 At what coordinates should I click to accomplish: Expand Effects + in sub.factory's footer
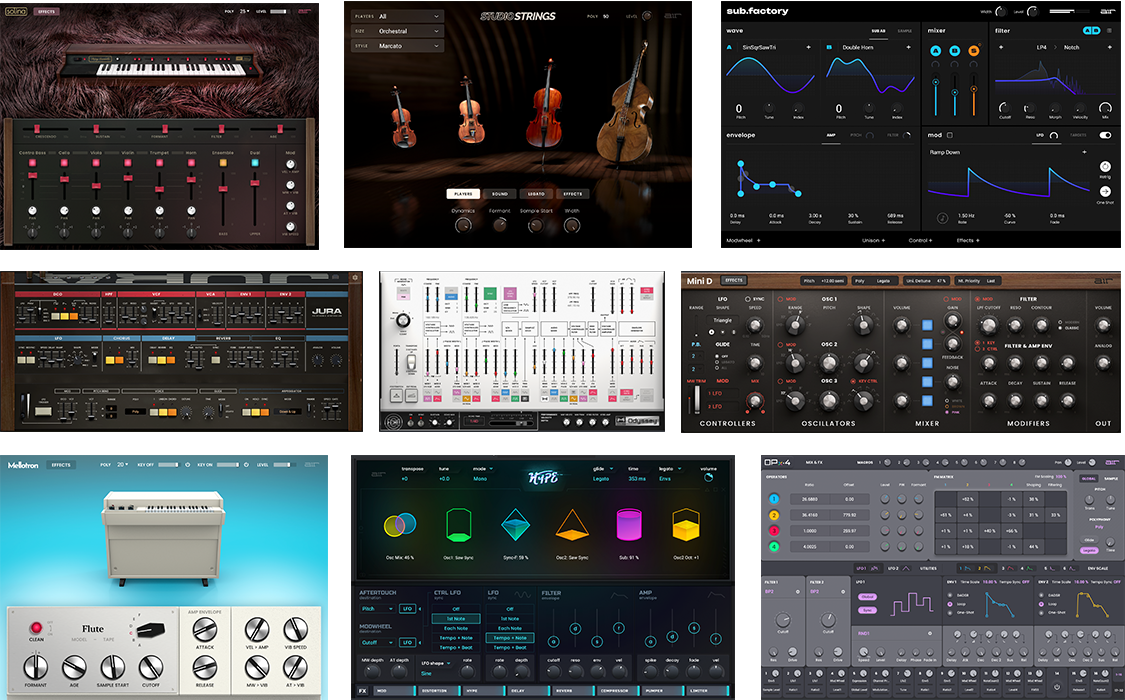pyautogui.click(x=967, y=240)
